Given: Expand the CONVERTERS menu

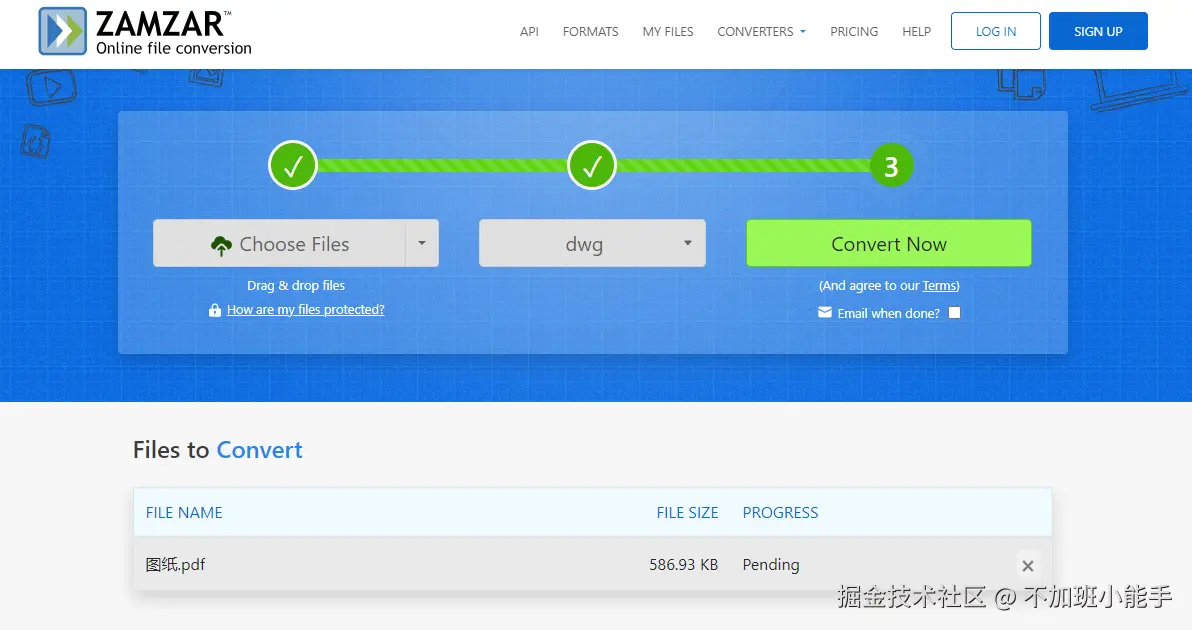Looking at the screenshot, I should tap(761, 32).
